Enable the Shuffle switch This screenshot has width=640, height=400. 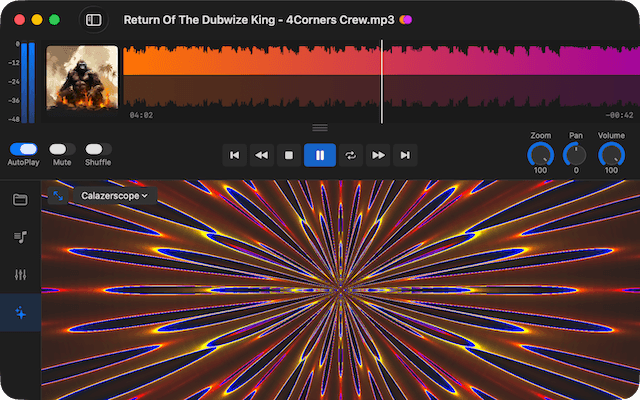tap(97, 149)
